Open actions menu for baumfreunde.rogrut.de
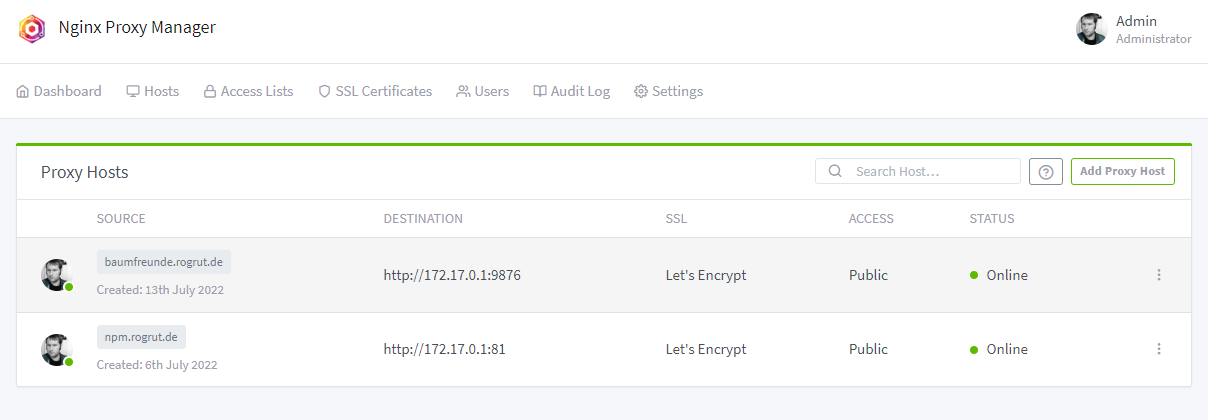The image size is (1208, 420). click(1159, 275)
